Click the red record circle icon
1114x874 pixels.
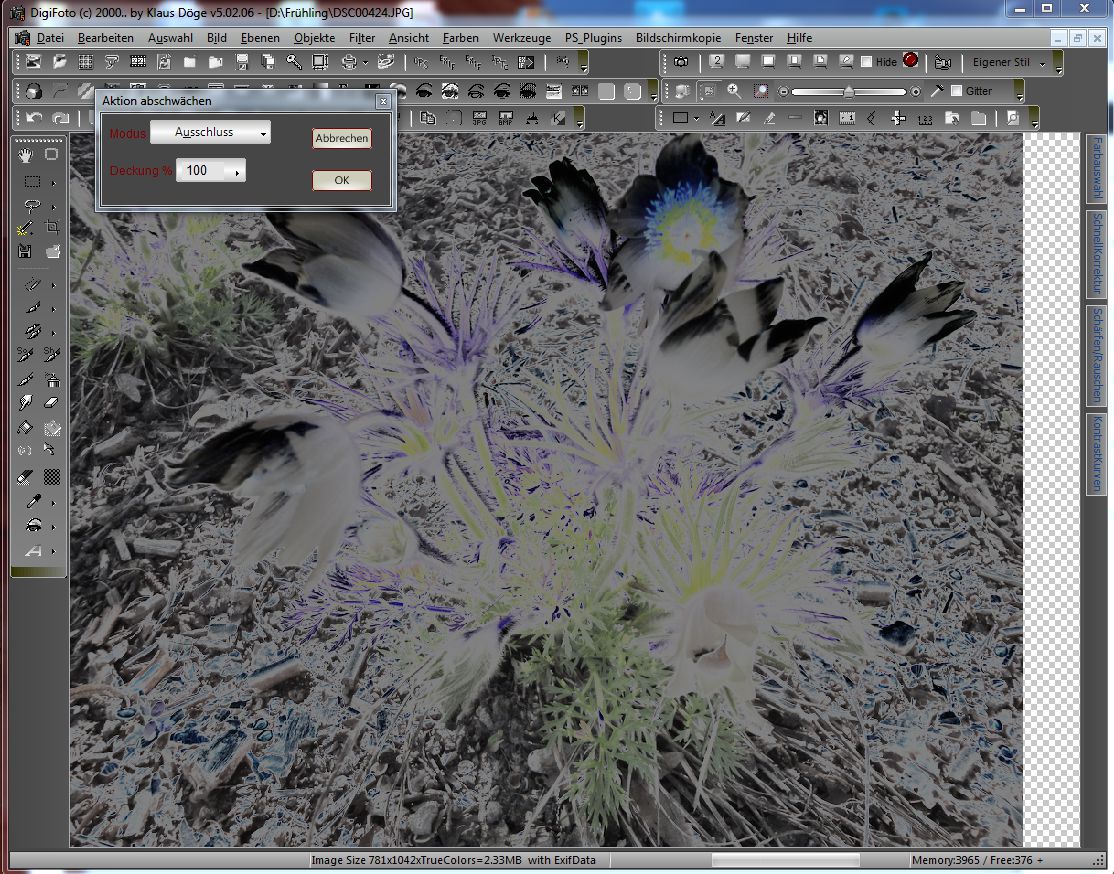tap(910, 61)
